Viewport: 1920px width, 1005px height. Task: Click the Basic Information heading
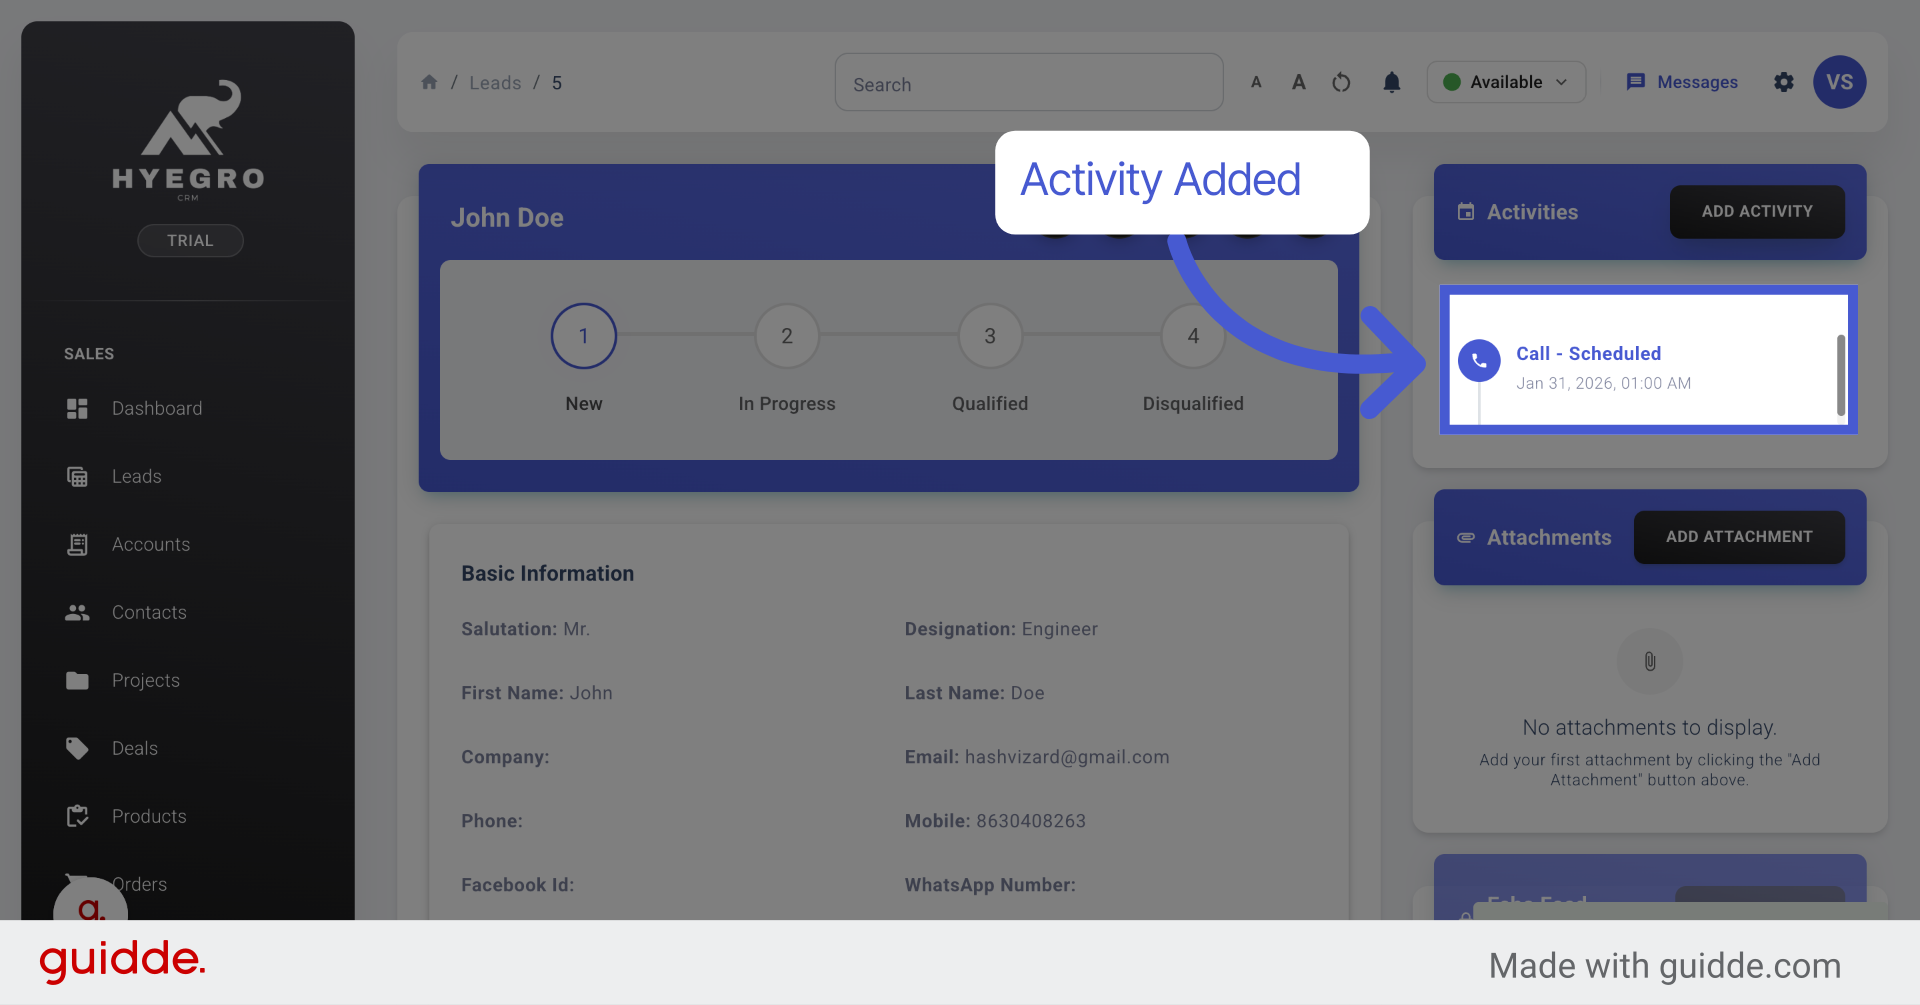pos(547,574)
